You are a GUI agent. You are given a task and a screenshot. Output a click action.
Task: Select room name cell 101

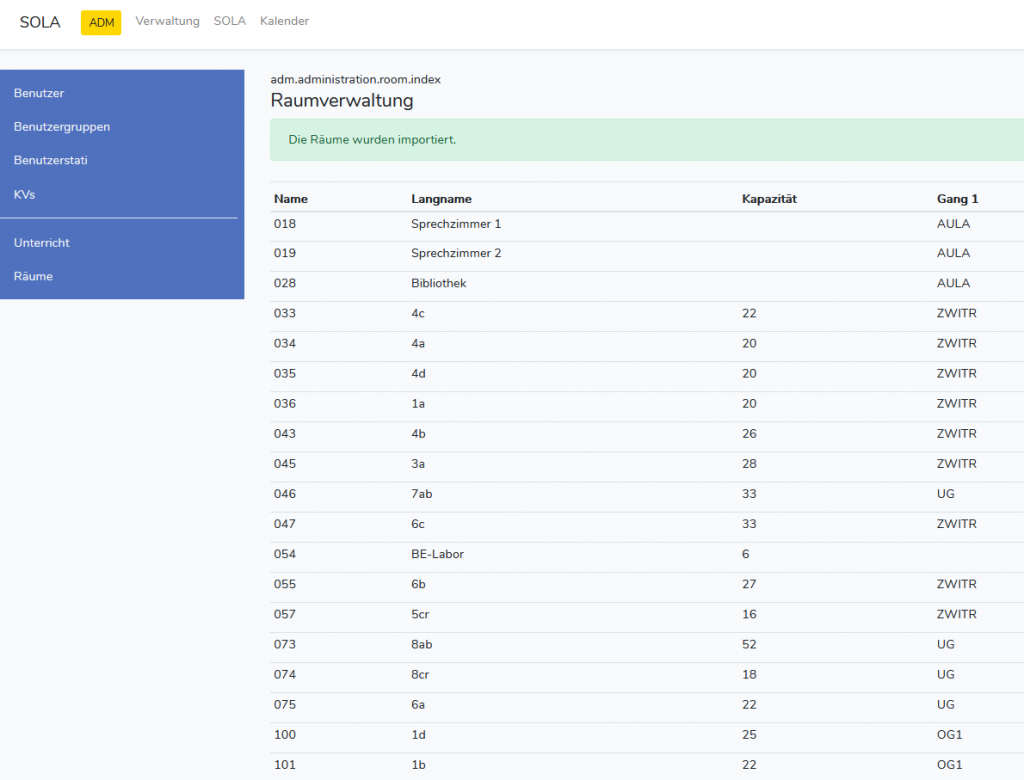[x=285, y=764]
